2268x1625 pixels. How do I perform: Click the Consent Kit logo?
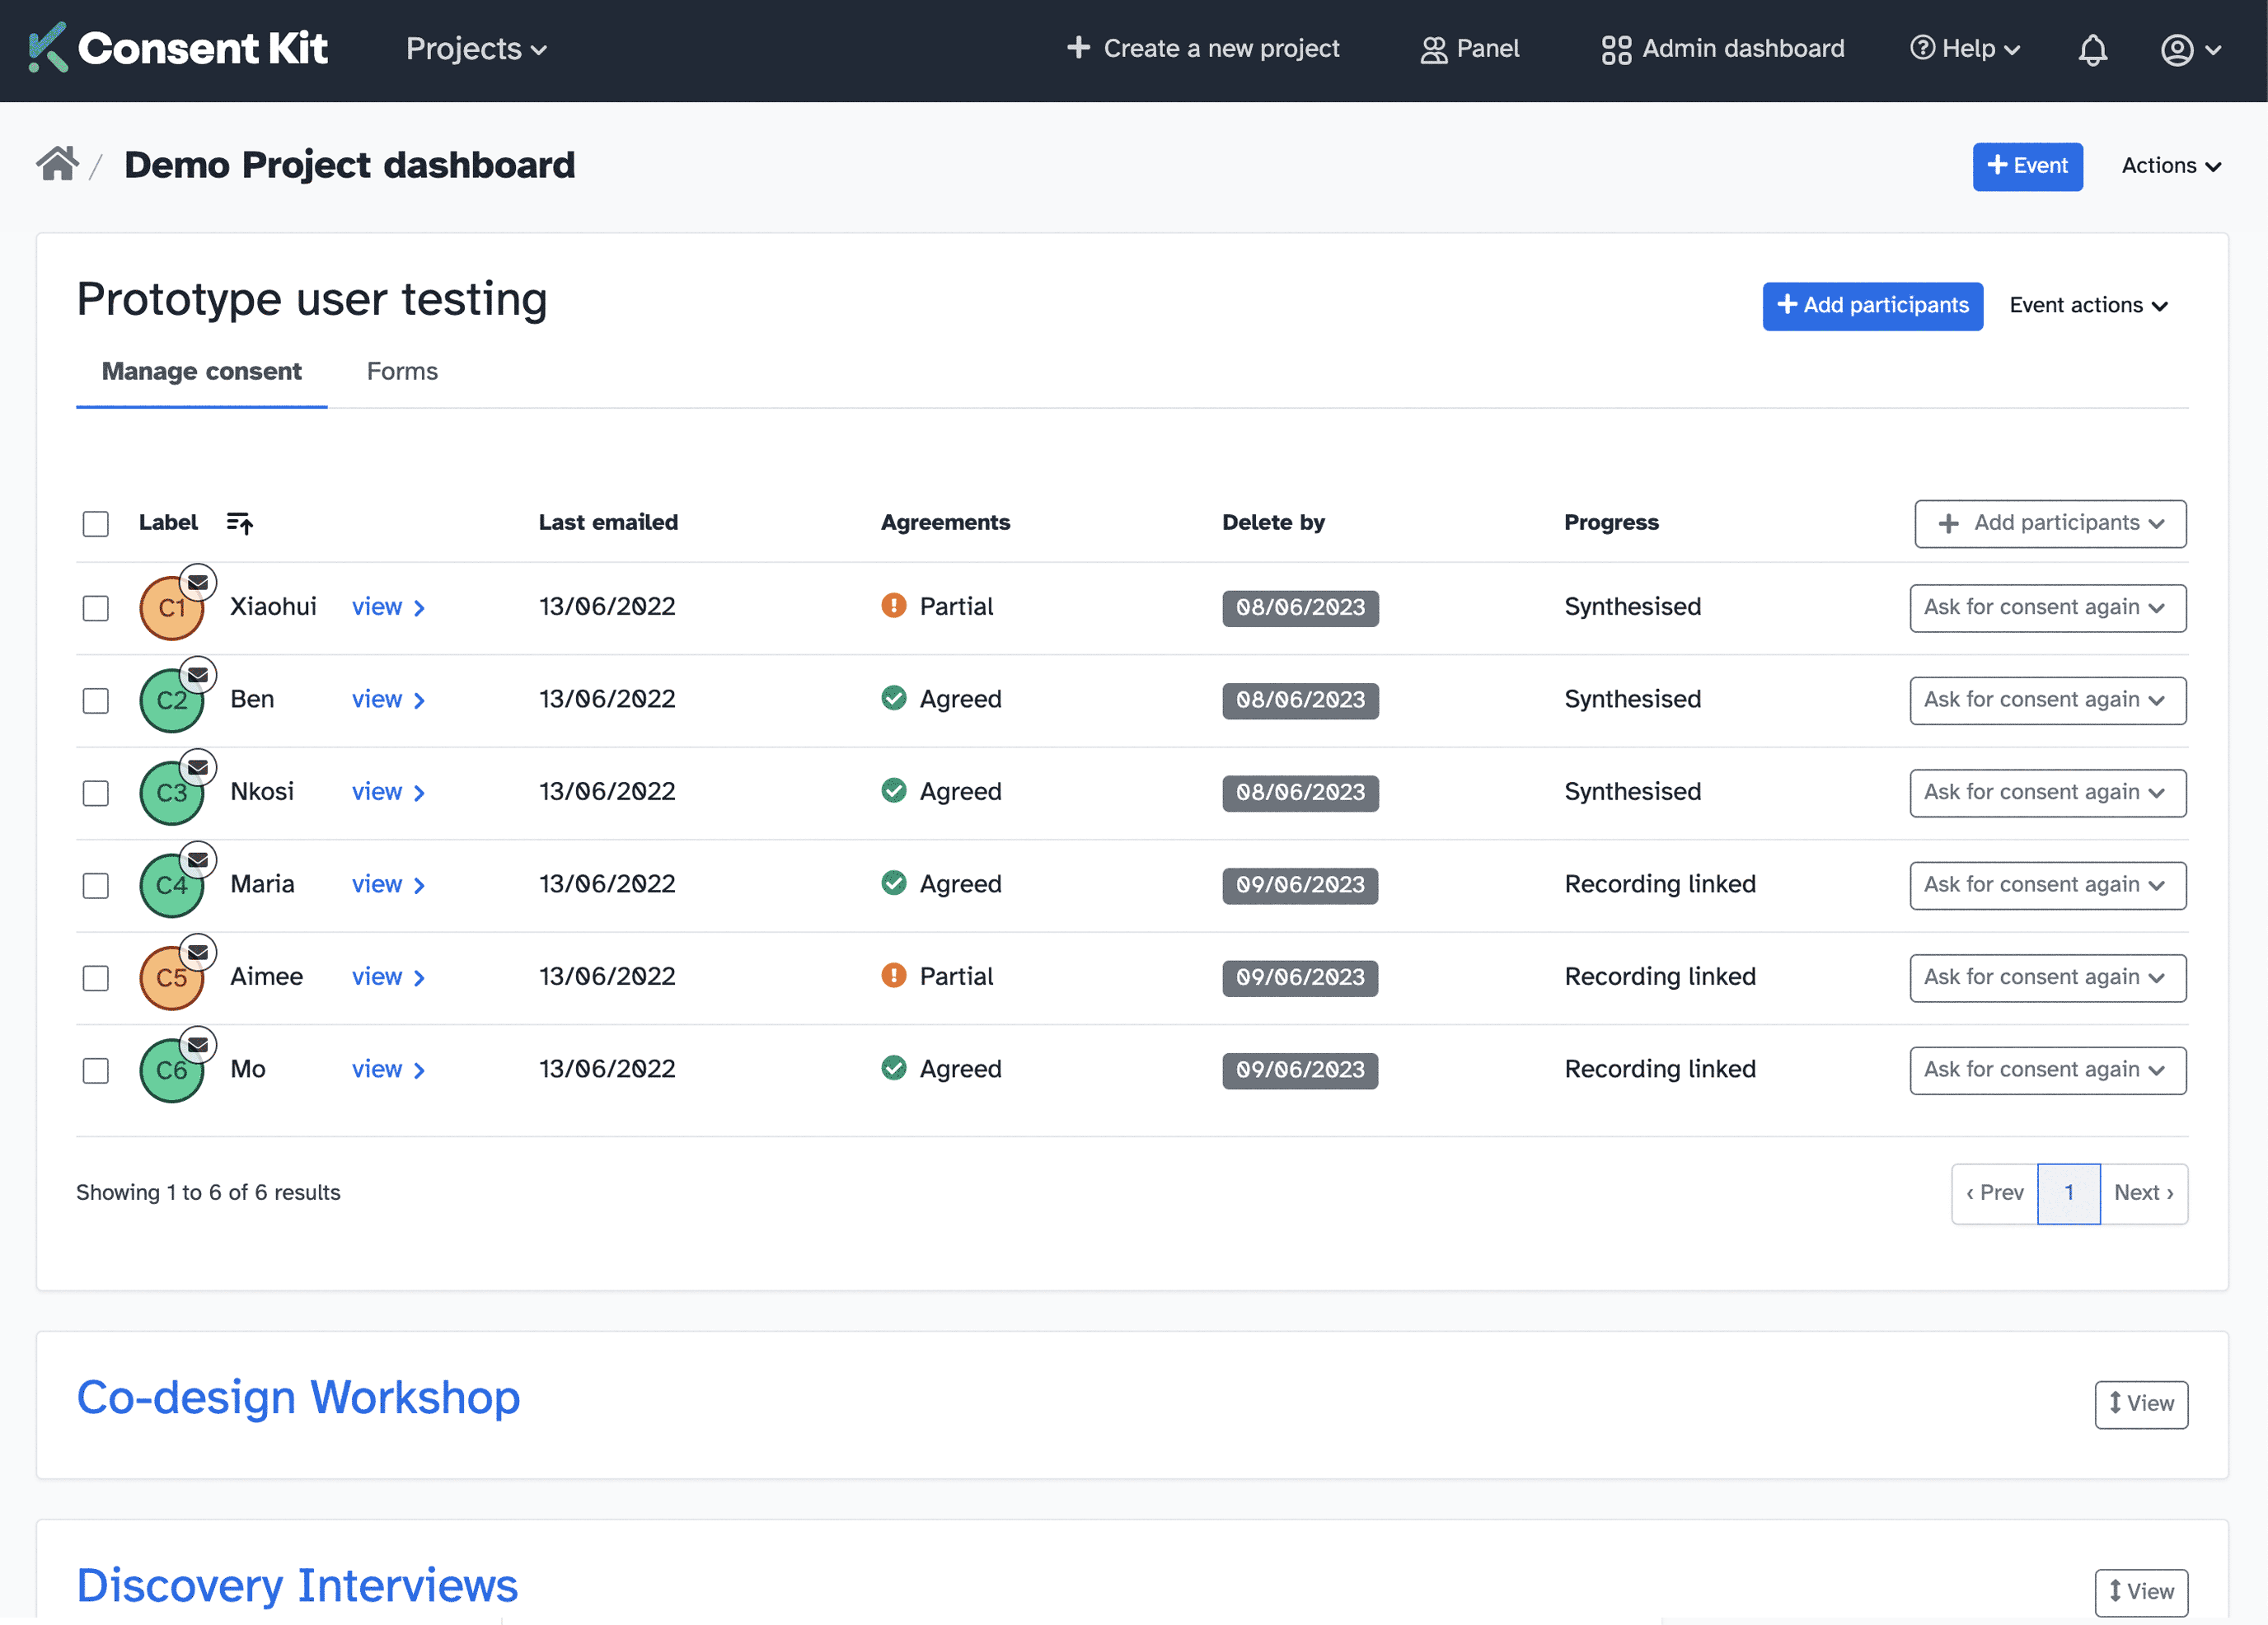(178, 47)
